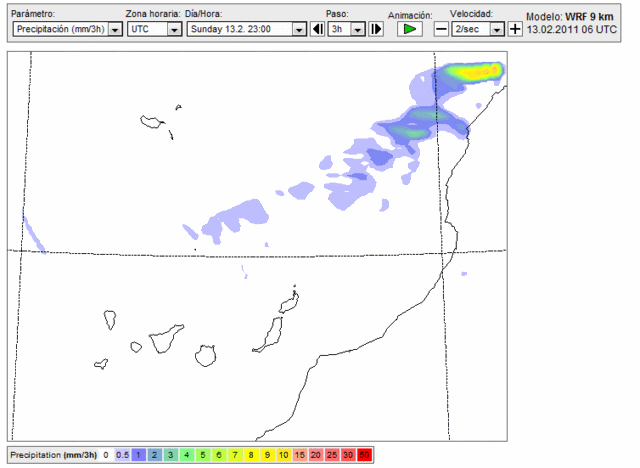Screen dimensions: 640x468
Task: Open the Paso 3h step dropdown
Action: click(x=347, y=29)
